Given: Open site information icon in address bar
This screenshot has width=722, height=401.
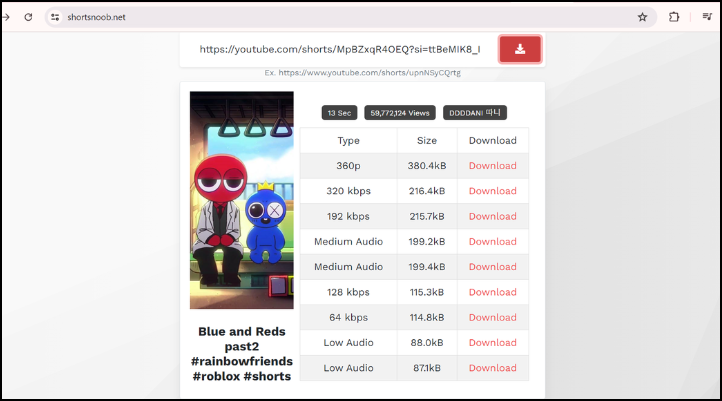Looking at the screenshot, I should [55, 17].
